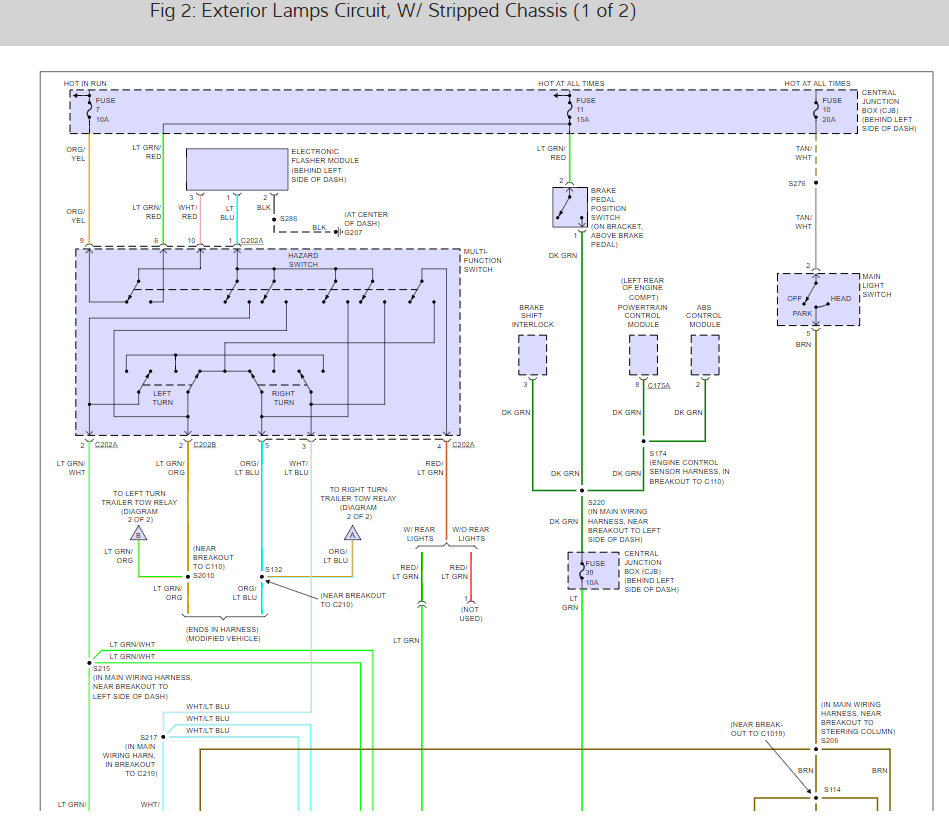Click the (NOT USED) note

[470, 614]
